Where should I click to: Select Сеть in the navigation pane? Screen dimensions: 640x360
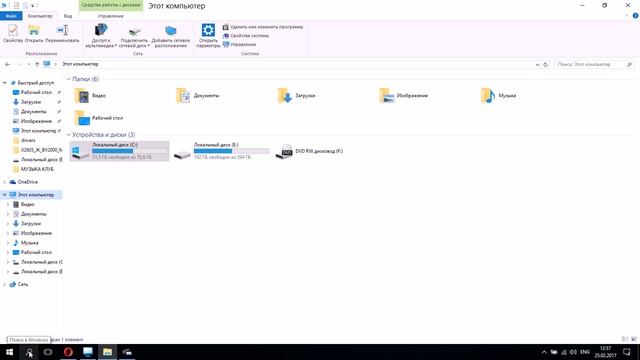pos(23,284)
